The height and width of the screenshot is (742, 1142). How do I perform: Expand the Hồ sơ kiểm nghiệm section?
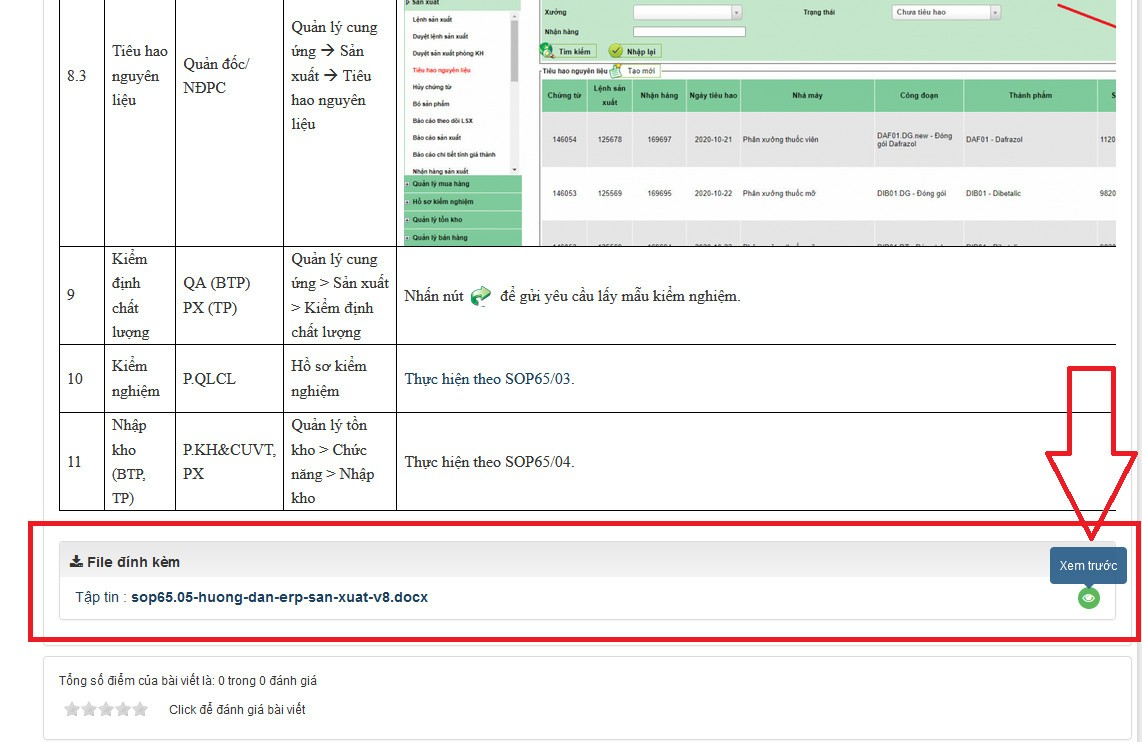(x=443, y=202)
